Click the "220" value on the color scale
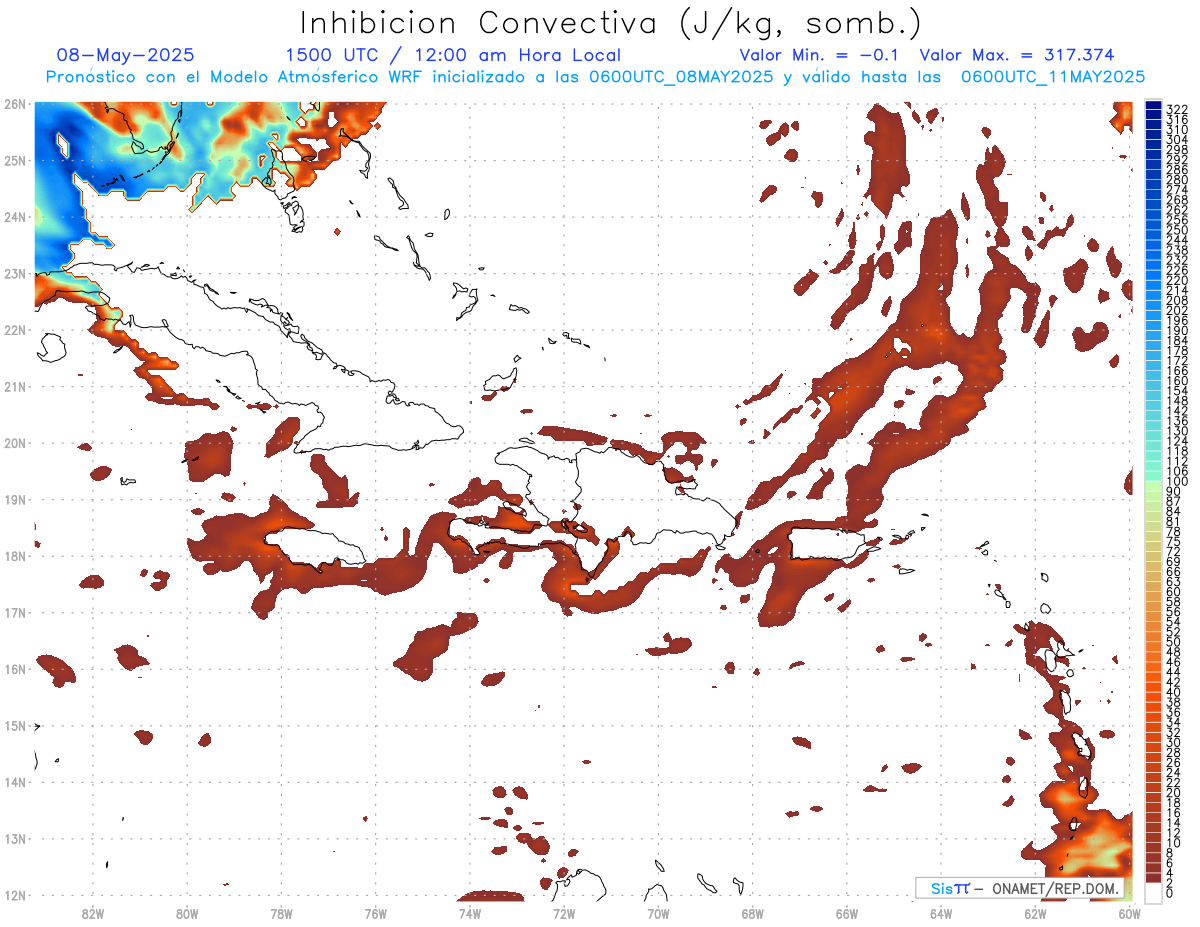This screenshot has height=927, width=1200. [1177, 280]
